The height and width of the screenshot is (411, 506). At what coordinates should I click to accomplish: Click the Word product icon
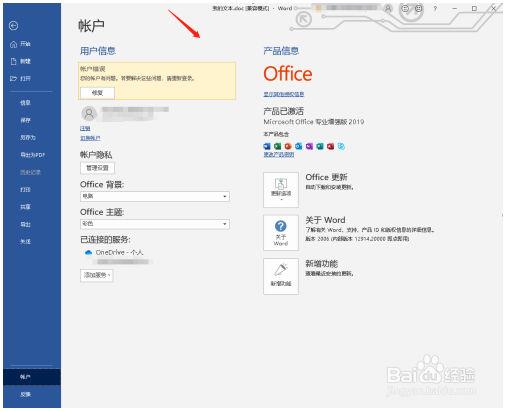[267, 146]
